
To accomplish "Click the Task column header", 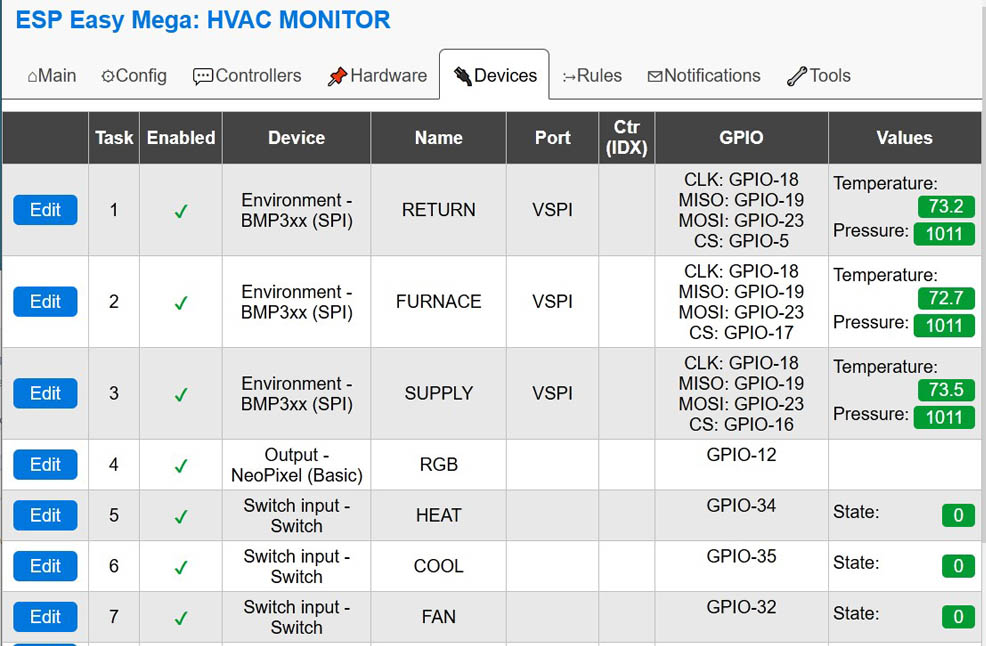I will click(x=114, y=138).
